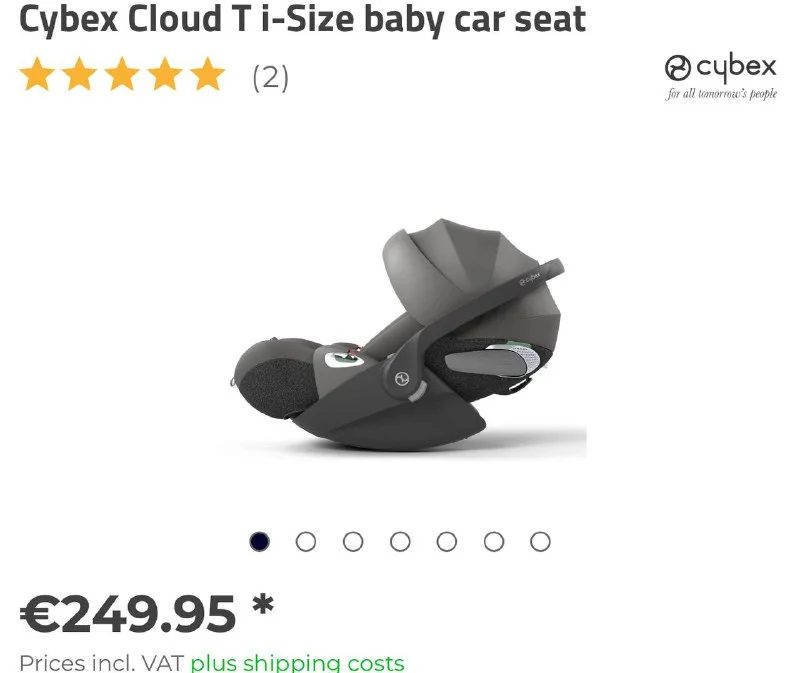This screenshot has height=673, width=800.
Task: Click the €249.95 price text
Action: [x=128, y=614]
